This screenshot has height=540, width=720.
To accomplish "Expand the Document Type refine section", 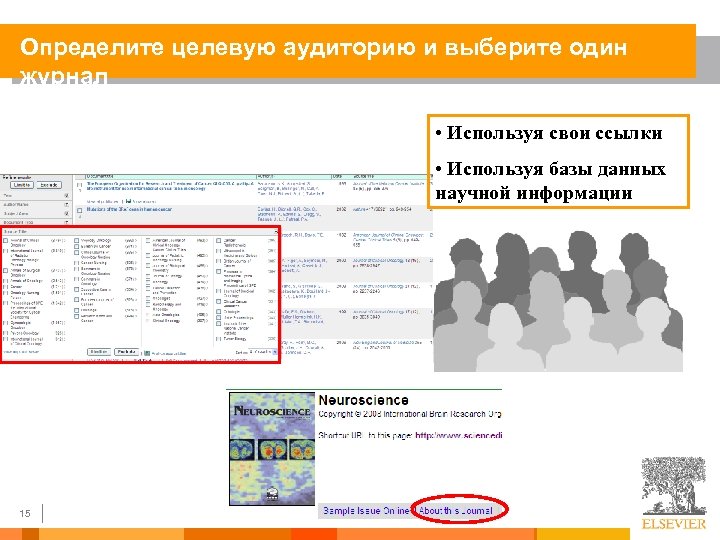I will [x=66, y=222].
